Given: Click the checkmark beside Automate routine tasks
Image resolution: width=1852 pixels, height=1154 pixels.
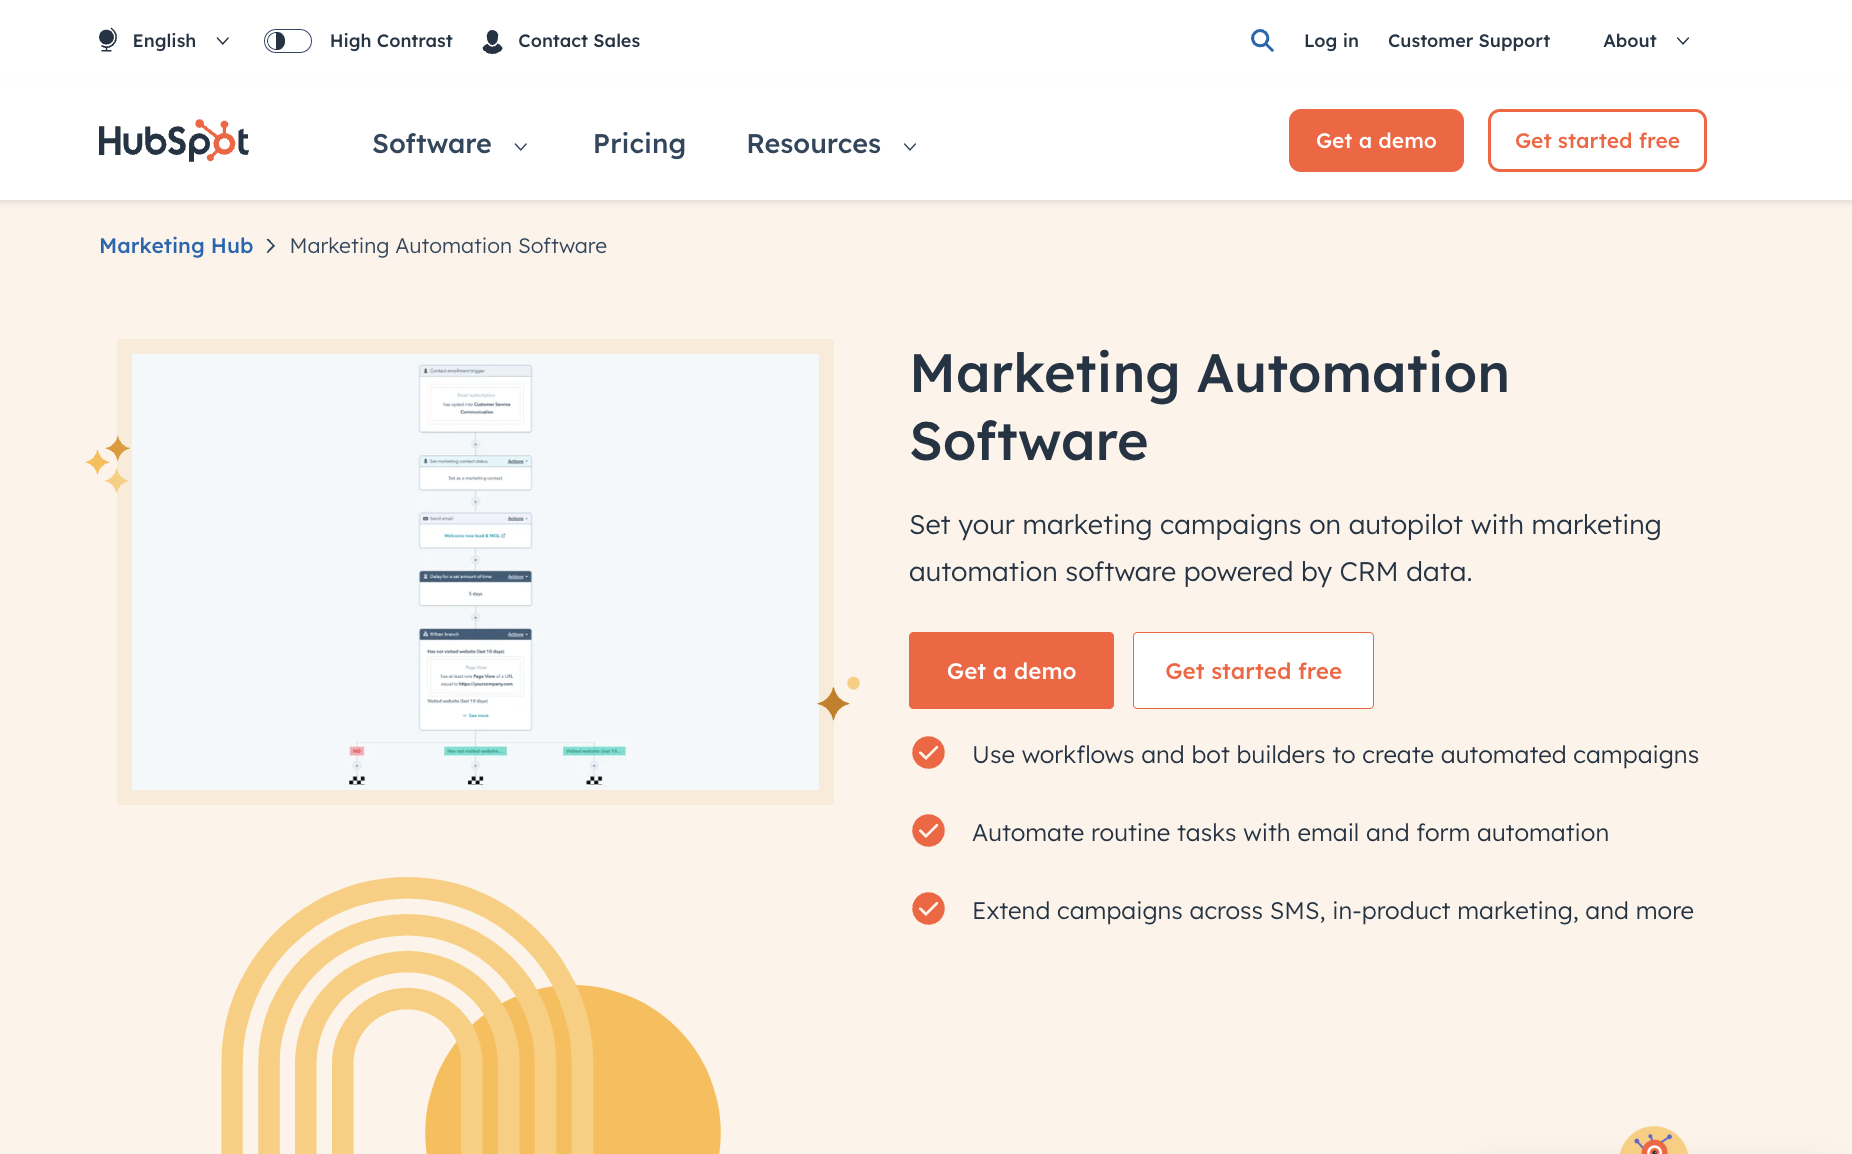Looking at the screenshot, I should 928,831.
